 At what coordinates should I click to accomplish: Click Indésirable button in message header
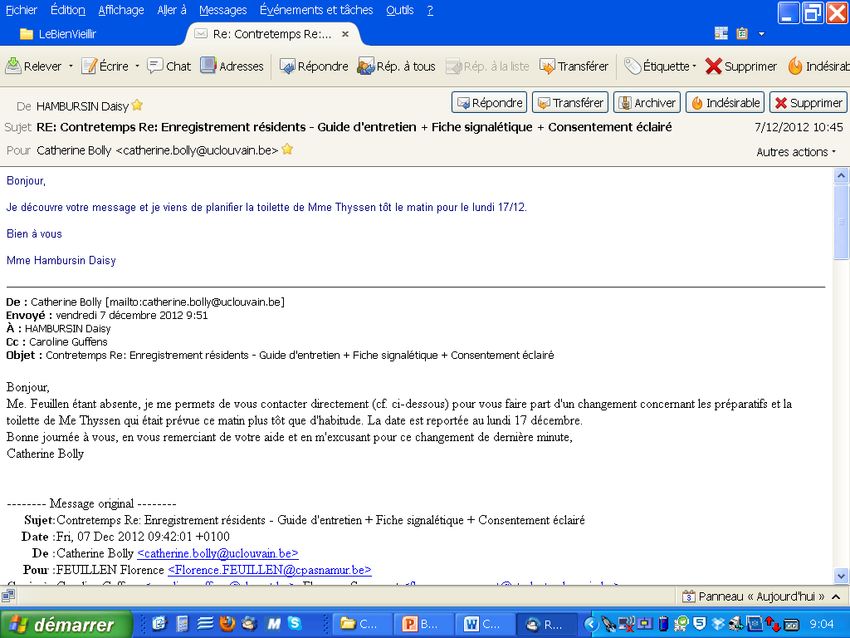point(725,102)
